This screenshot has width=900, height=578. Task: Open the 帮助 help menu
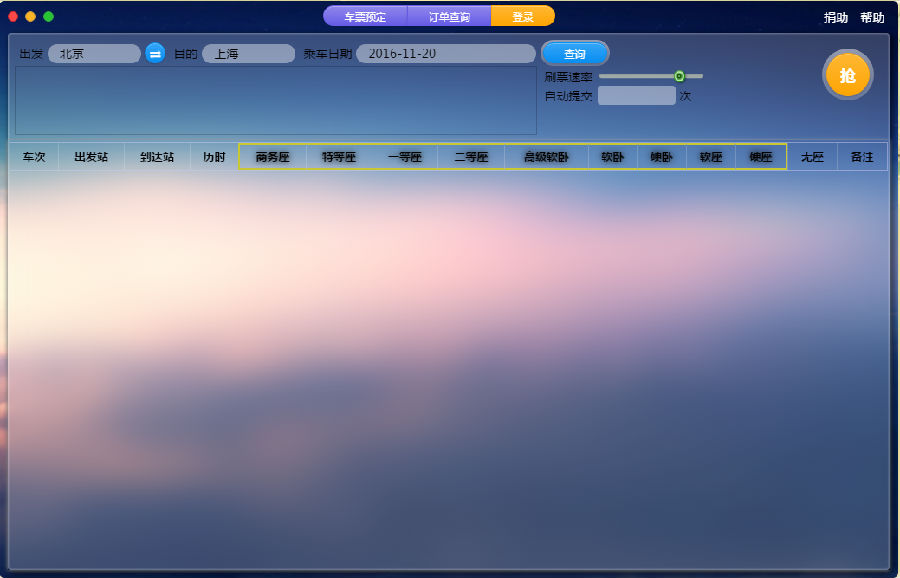(x=872, y=17)
